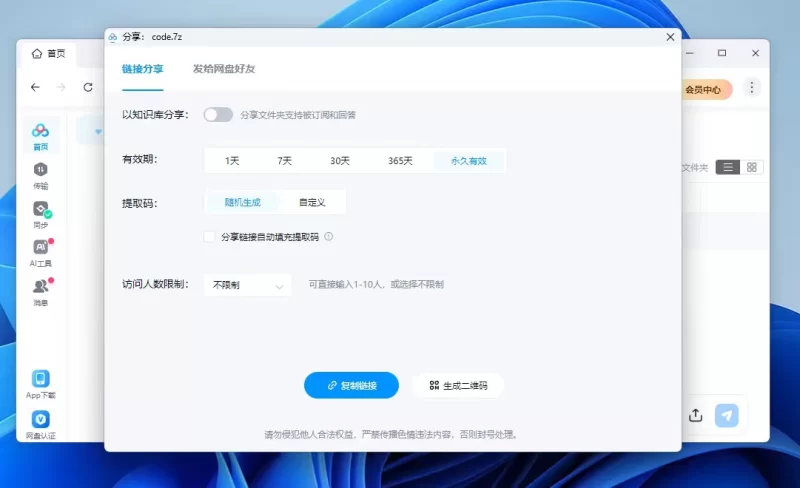Select 永久有效 validity period
Screen dimensions: 800x488
(469, 161)
